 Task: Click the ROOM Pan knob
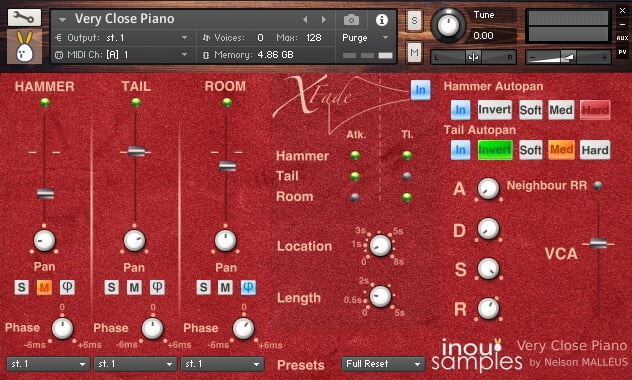tap(225, 241)
